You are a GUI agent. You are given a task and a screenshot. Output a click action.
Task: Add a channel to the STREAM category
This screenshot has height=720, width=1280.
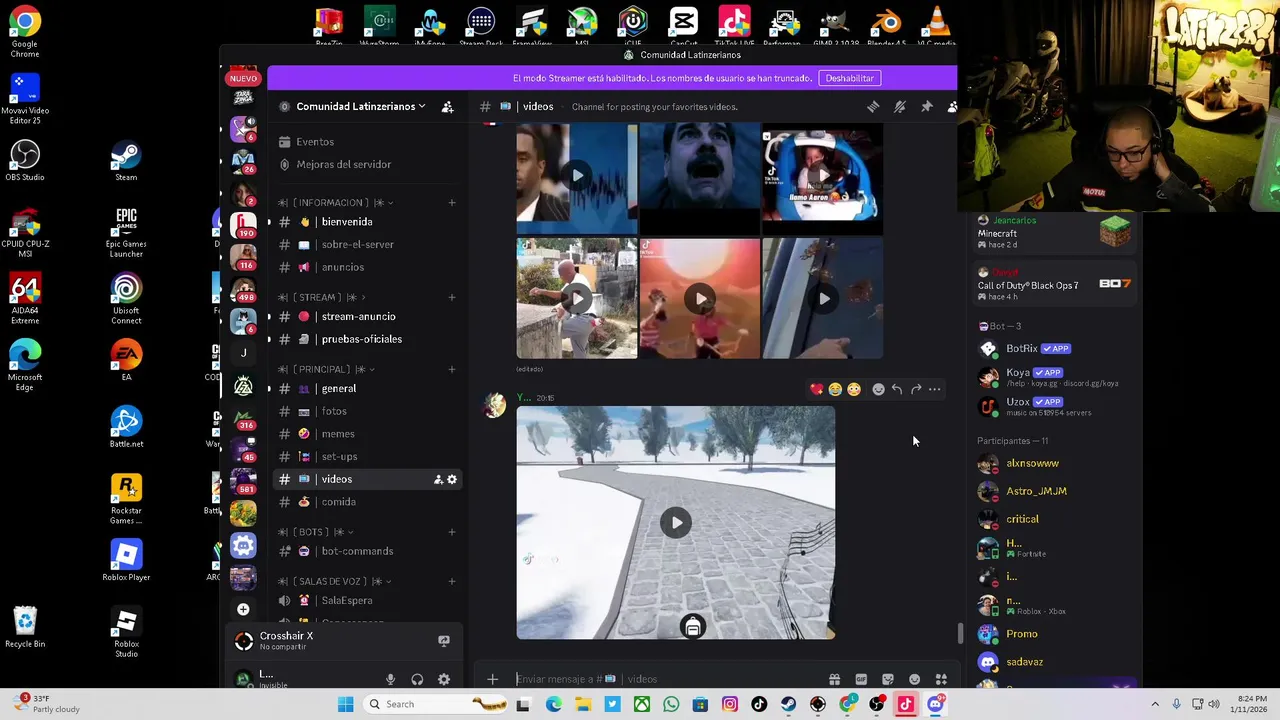coord(452,297)
